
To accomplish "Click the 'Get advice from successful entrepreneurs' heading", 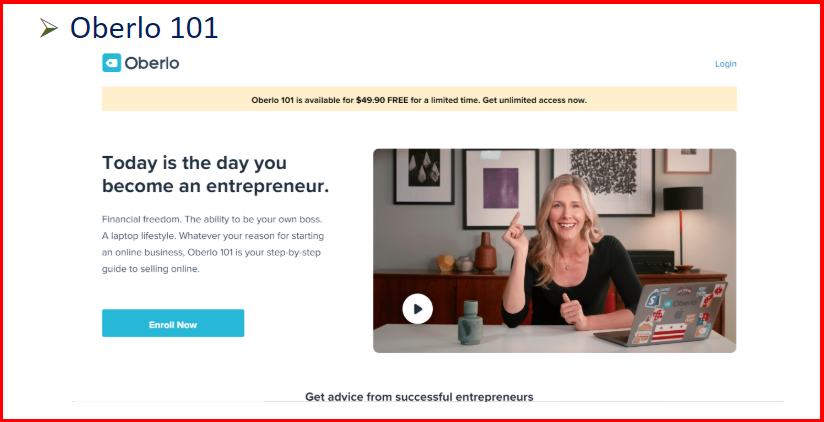I will pos(419,396).
